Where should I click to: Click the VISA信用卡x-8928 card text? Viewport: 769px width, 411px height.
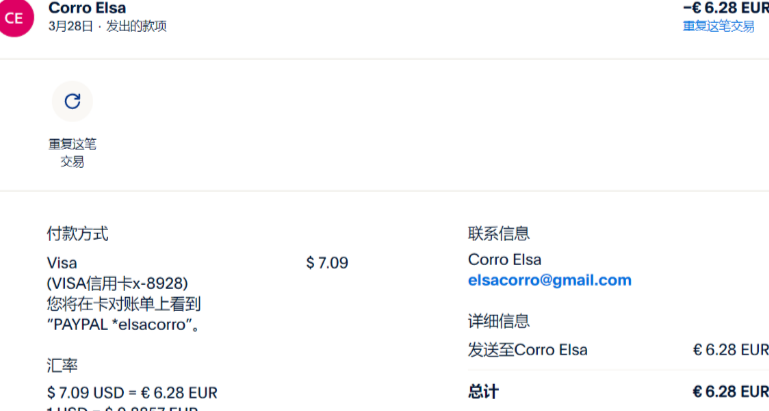117,283
